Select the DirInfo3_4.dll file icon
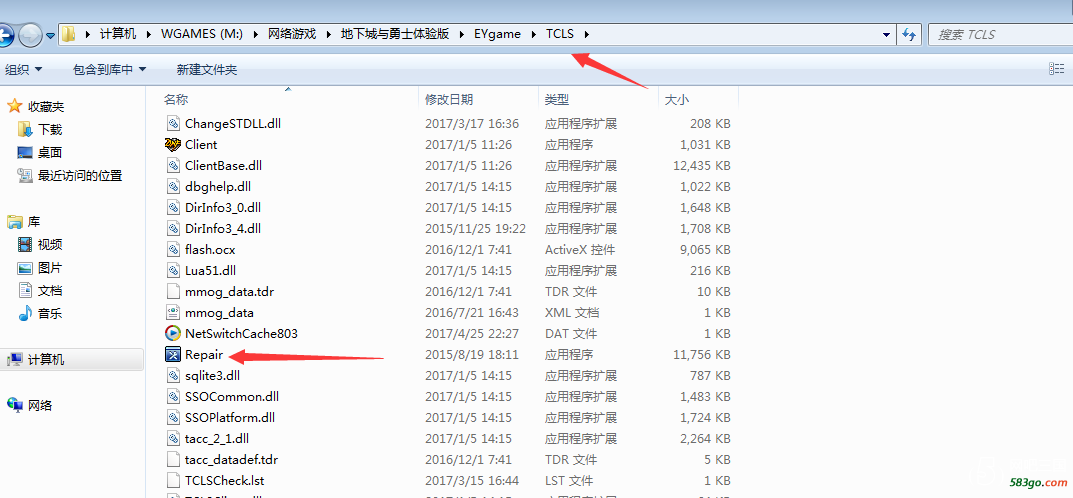 (173, 228)
